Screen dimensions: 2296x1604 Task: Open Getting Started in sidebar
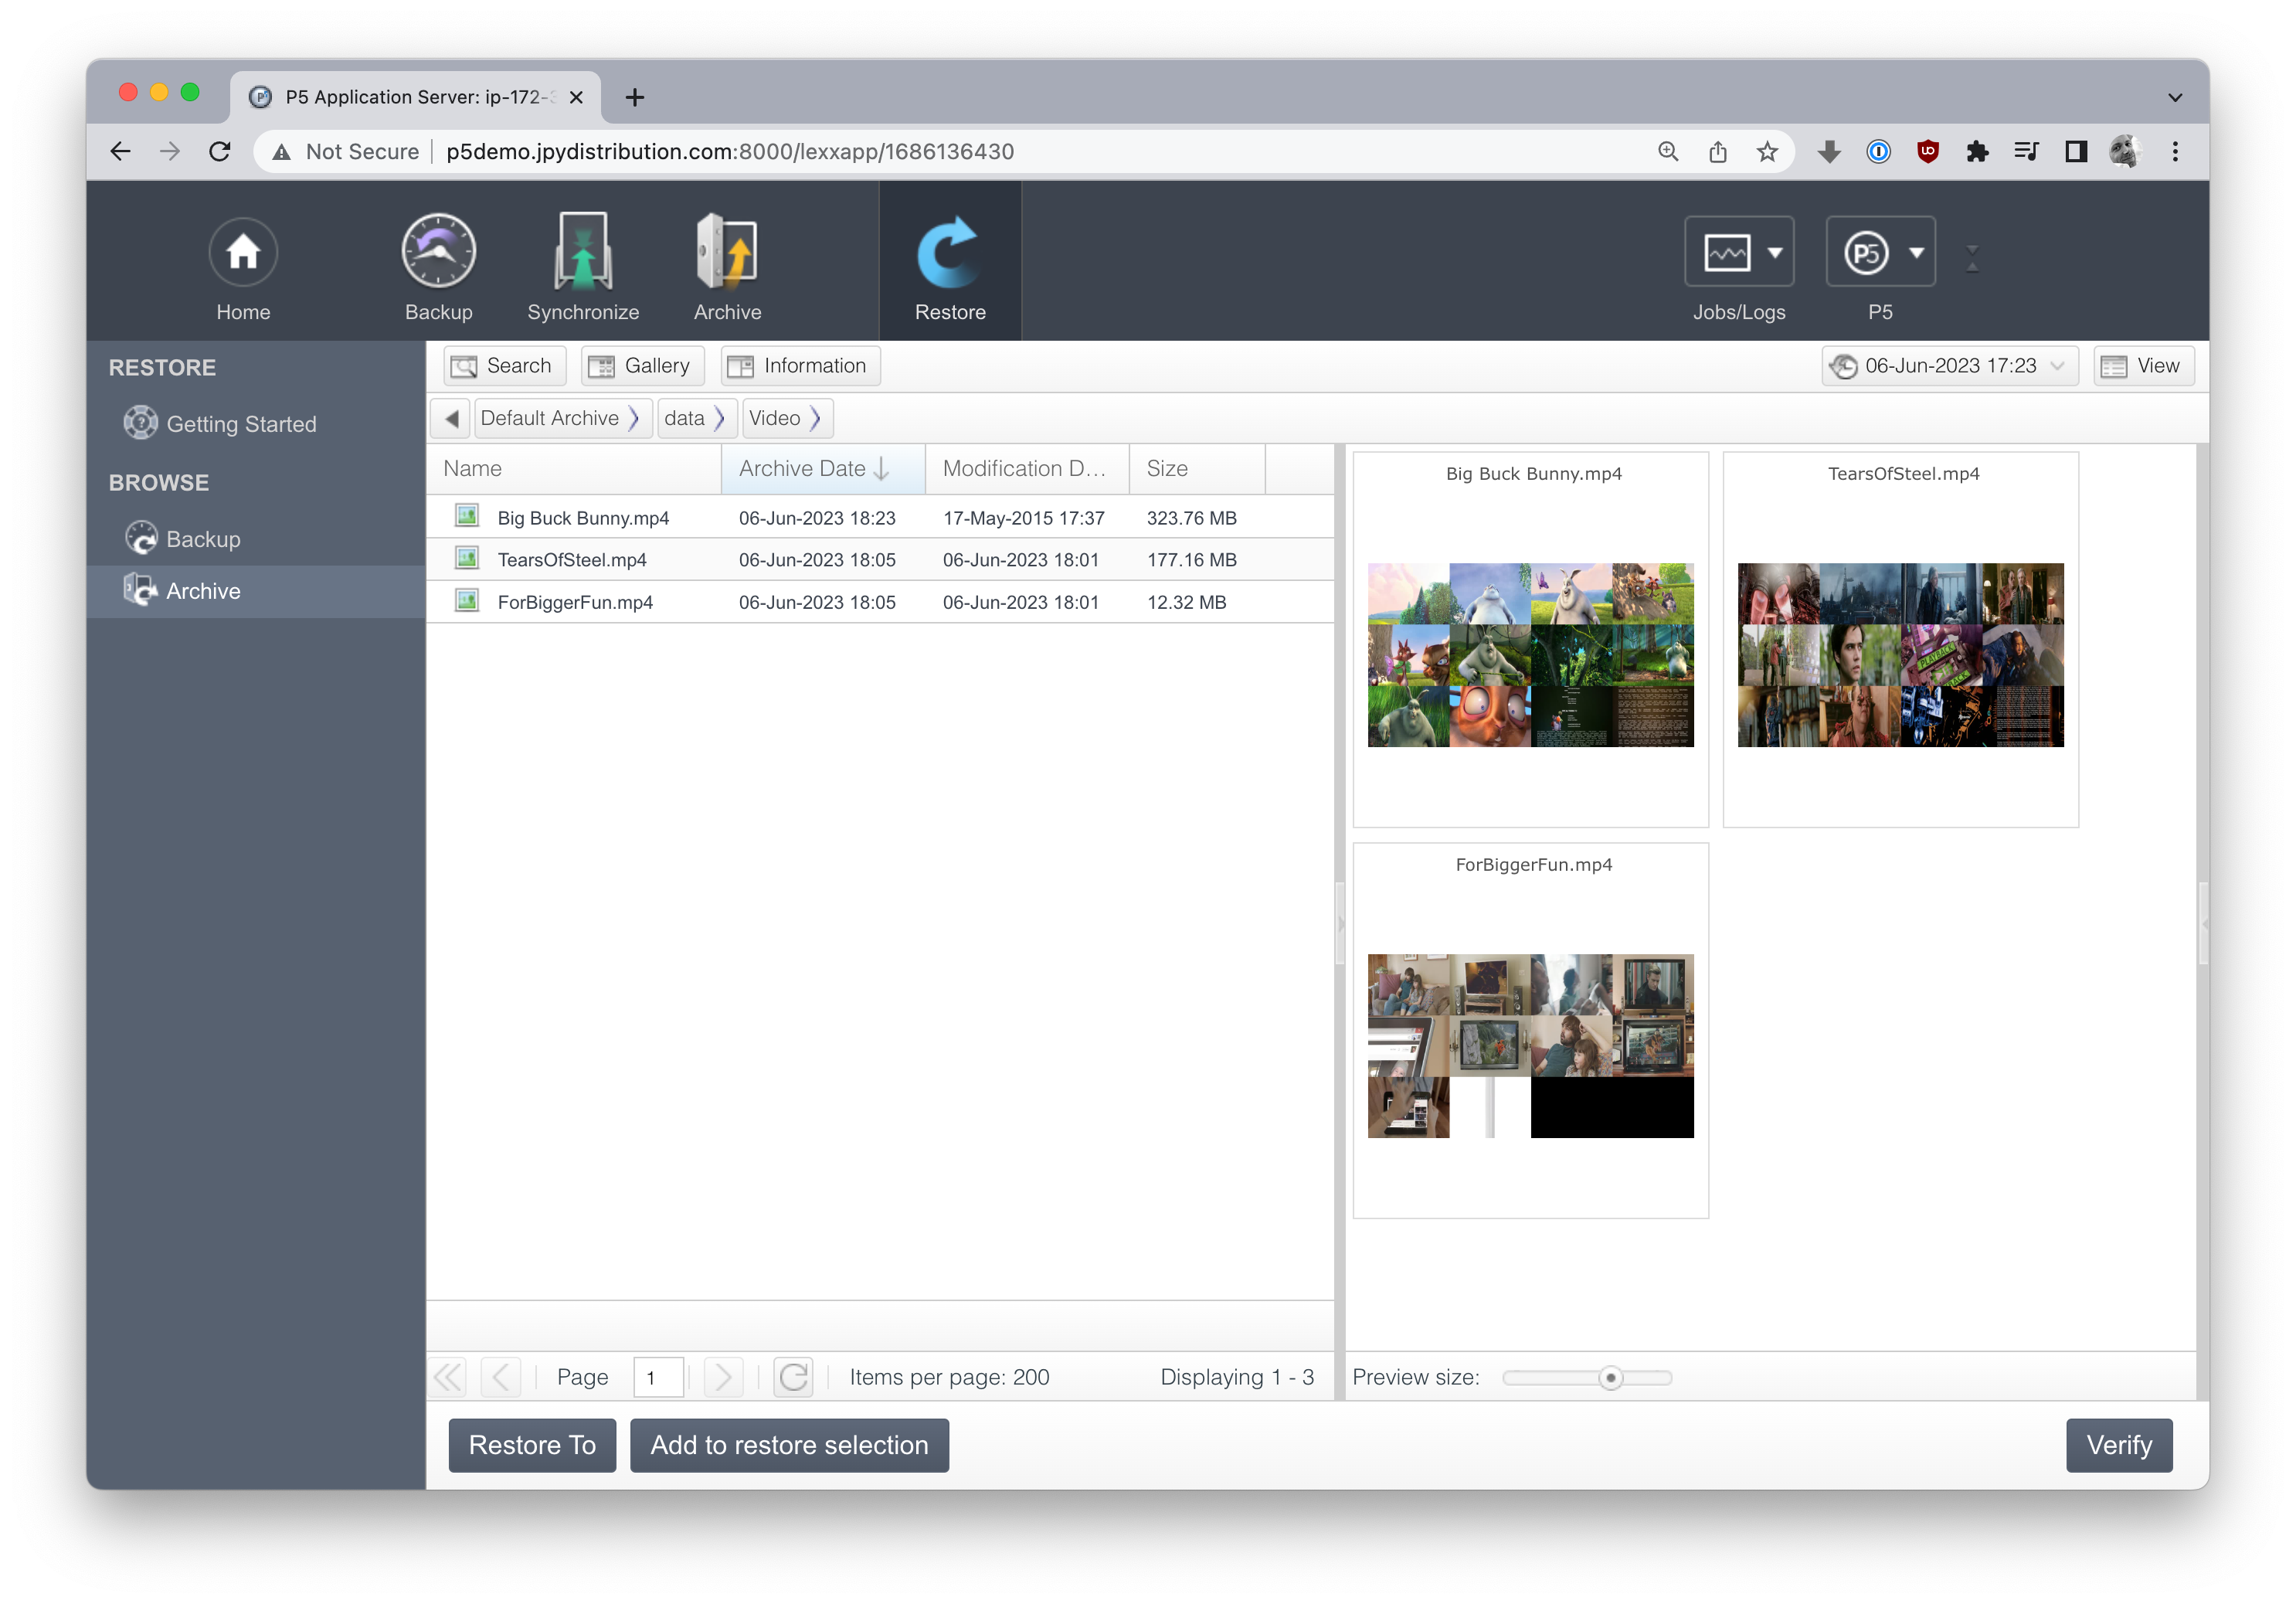click(x=240, y=424)
